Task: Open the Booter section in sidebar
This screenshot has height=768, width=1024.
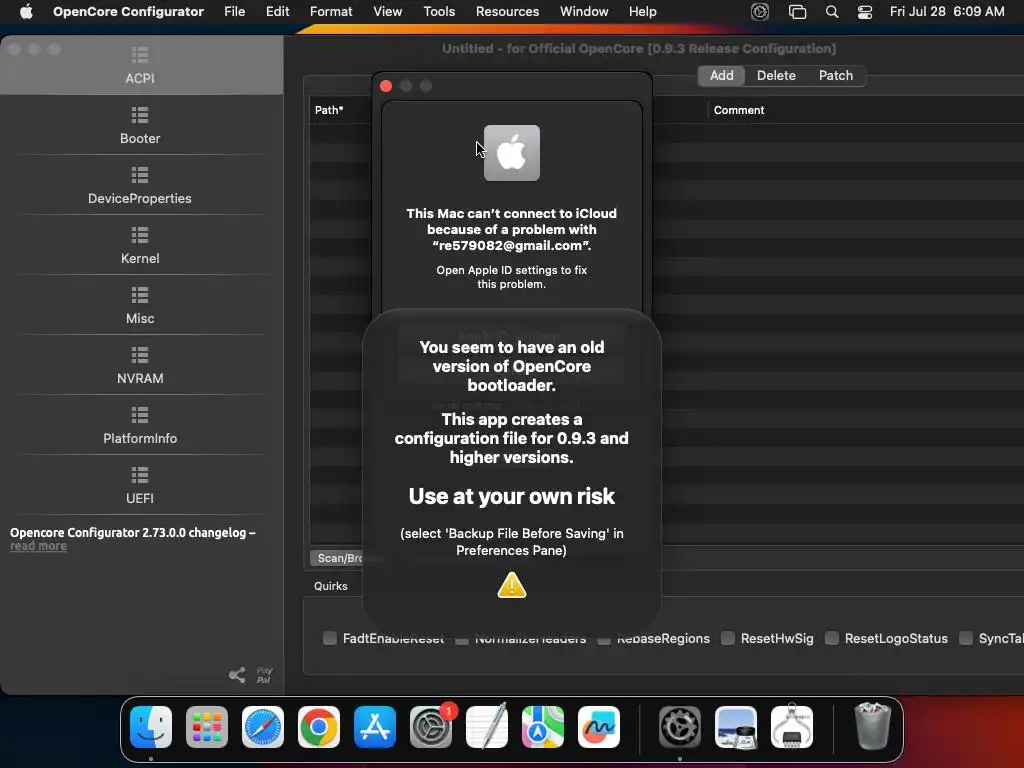Action: click(140, 125)
